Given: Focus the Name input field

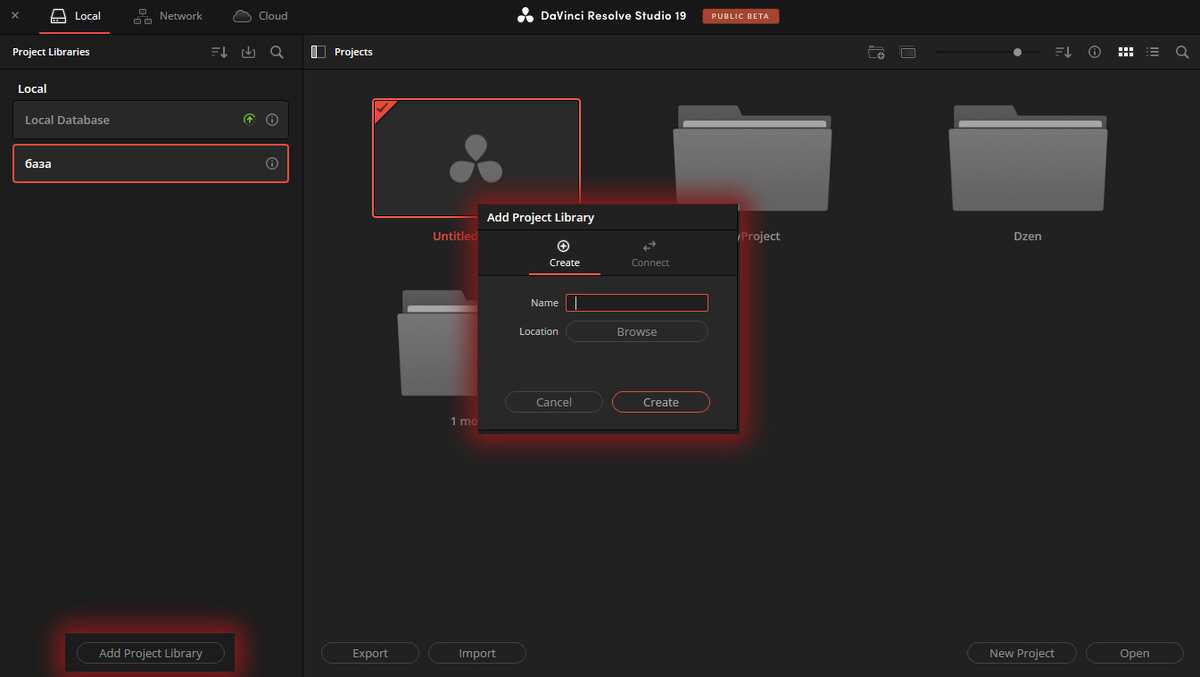Looking at the screenshot, I should pos(637,303).
